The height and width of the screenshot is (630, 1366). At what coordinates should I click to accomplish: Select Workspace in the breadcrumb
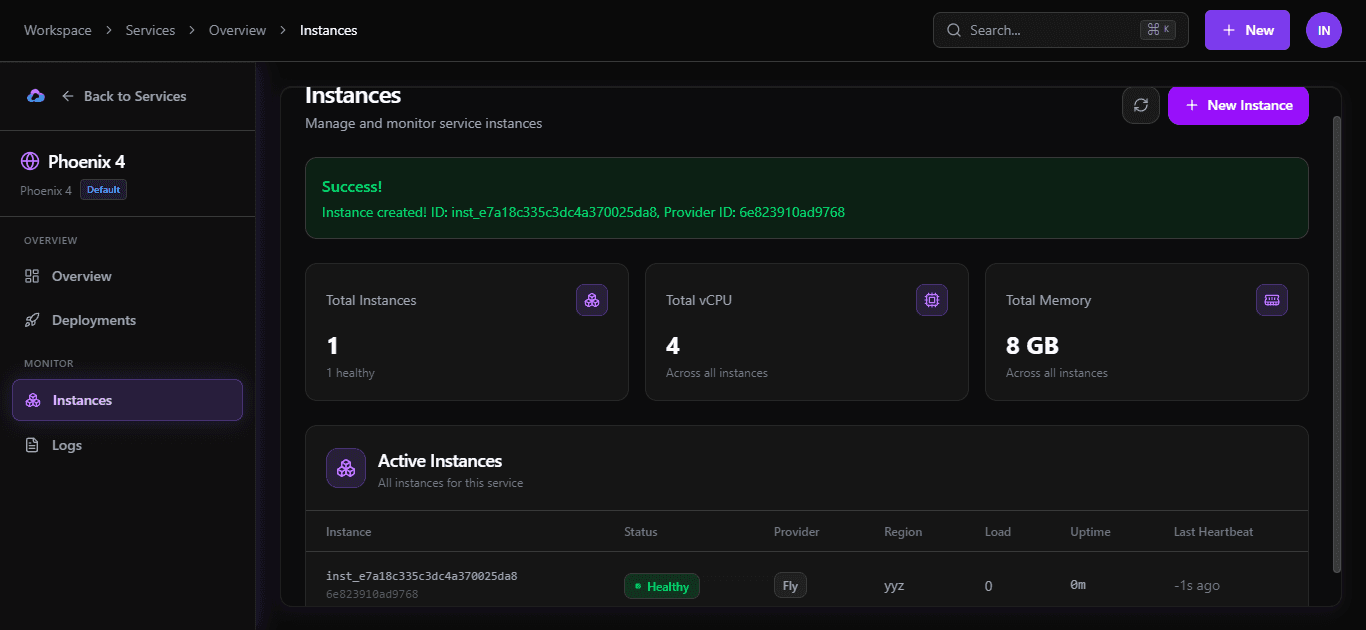57,30
